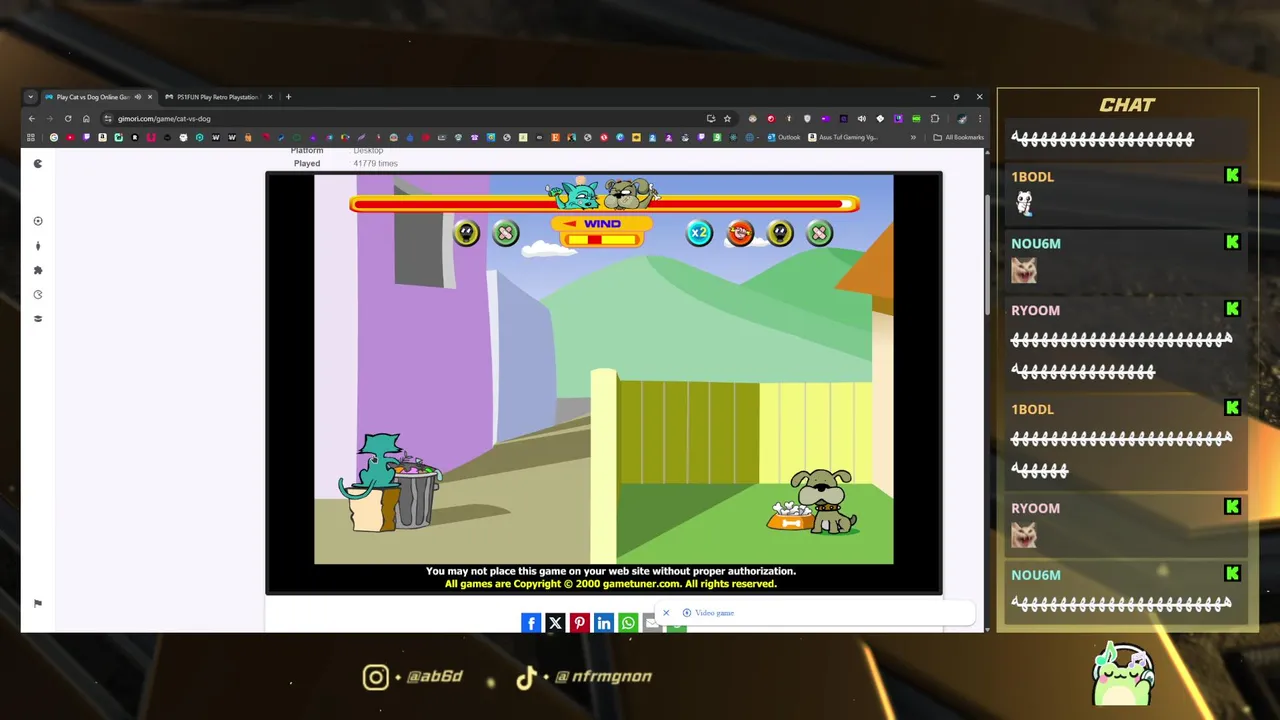The image size is (1280, 720).
Task: Open the browser home page
Action: click(86, 118)
